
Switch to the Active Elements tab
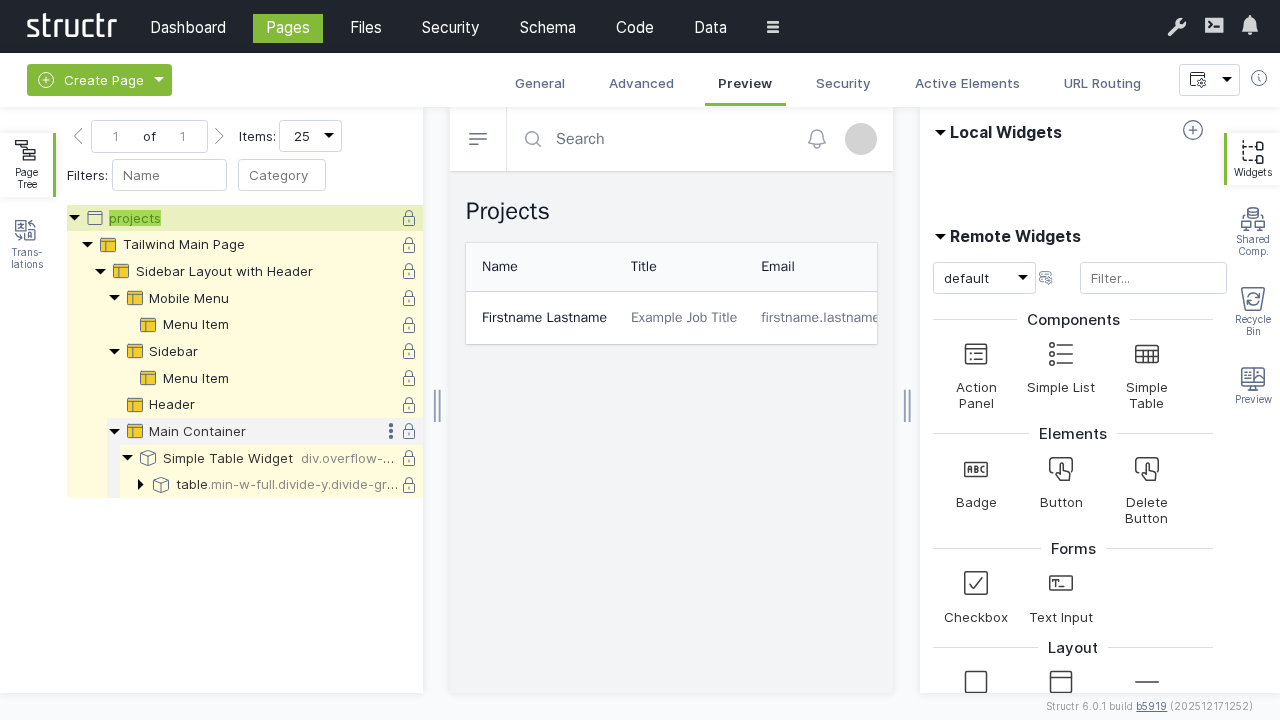coord(966,84)
